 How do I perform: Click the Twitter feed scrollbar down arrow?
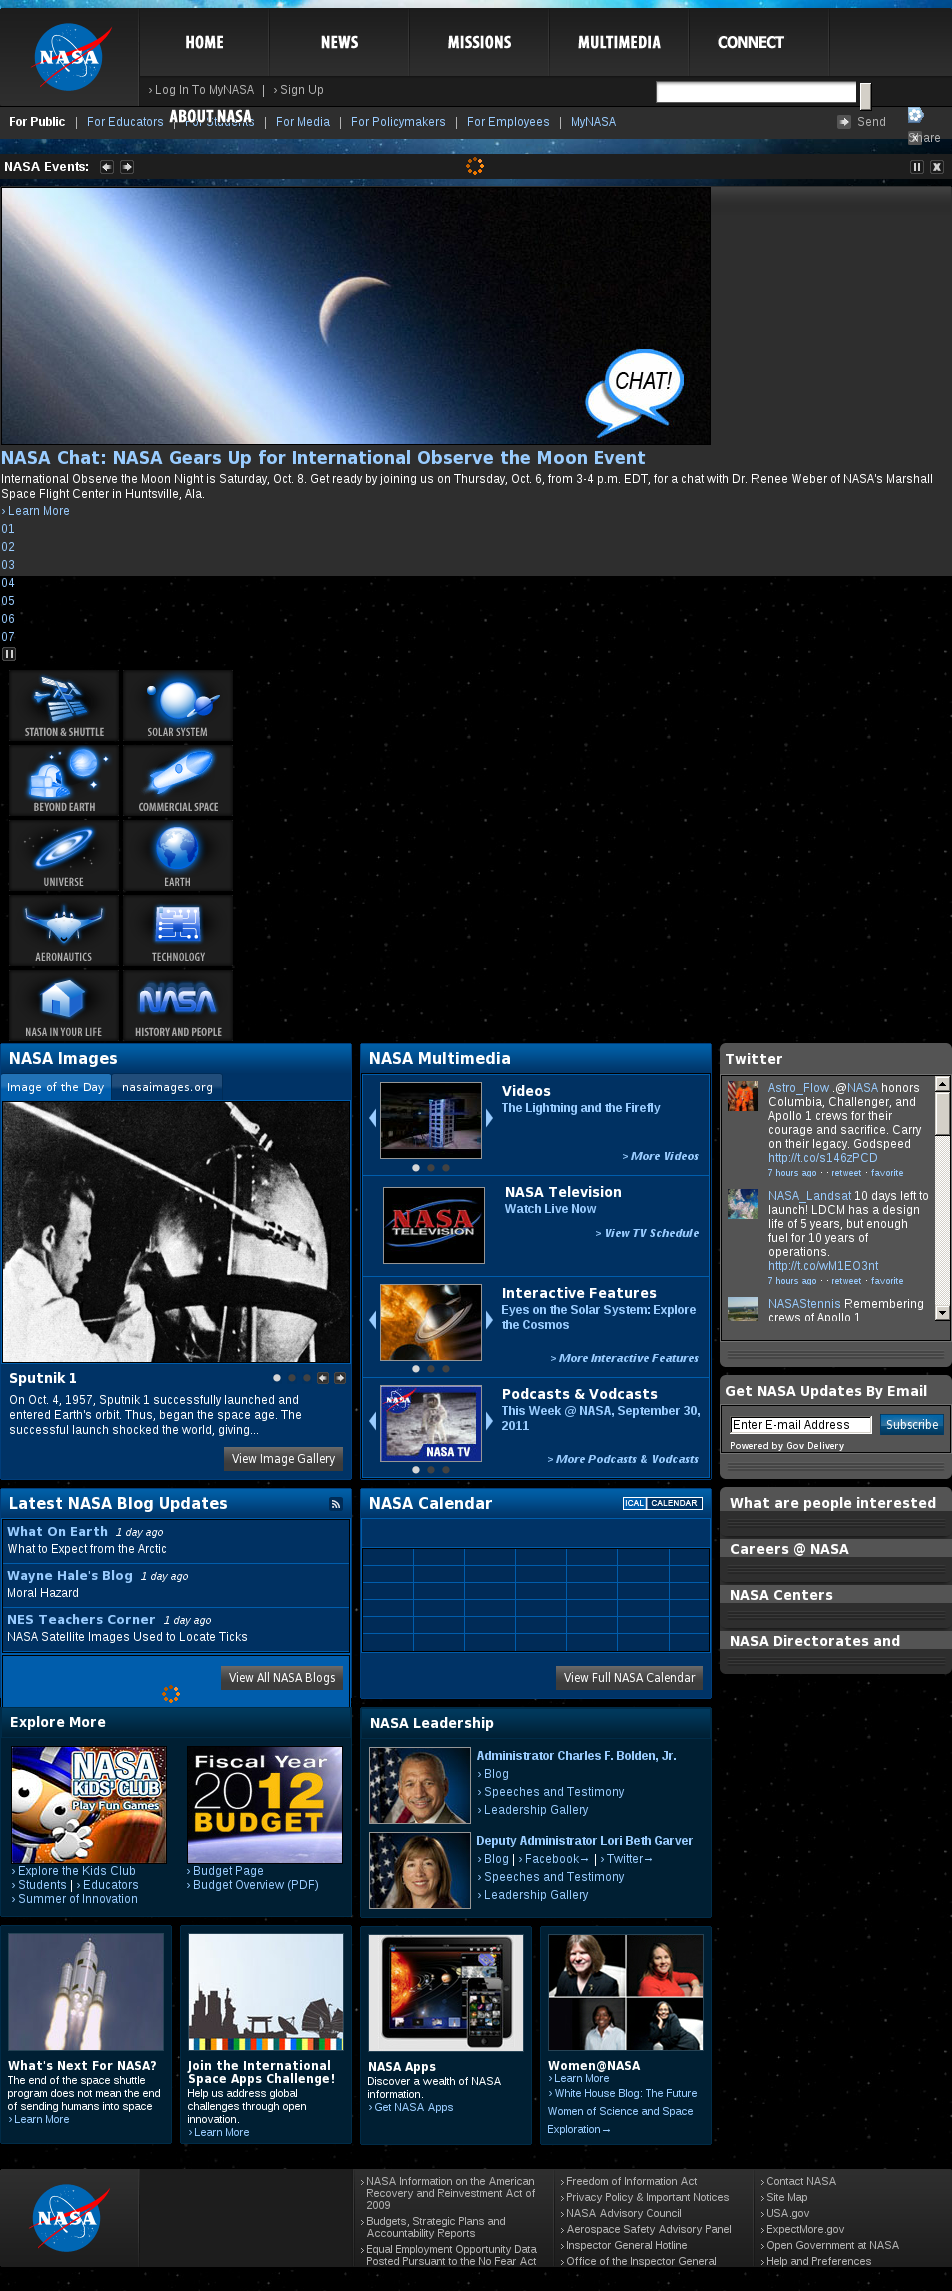point(942,1312)
